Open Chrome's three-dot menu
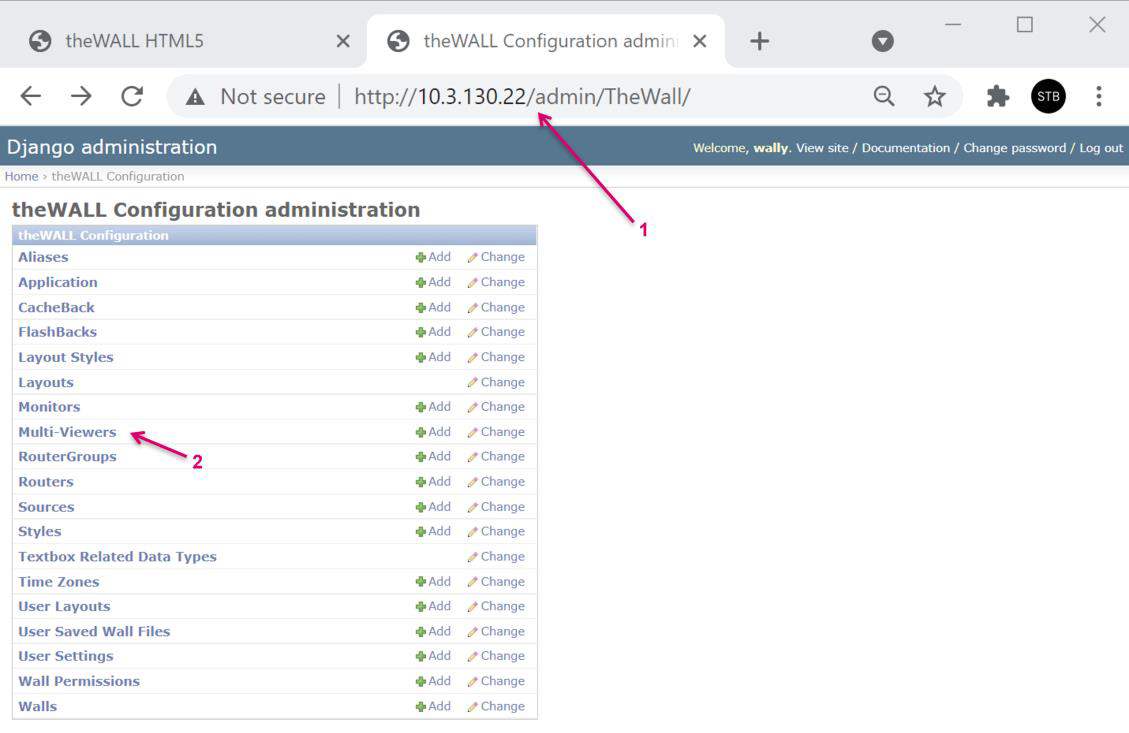 point(1098,96)
